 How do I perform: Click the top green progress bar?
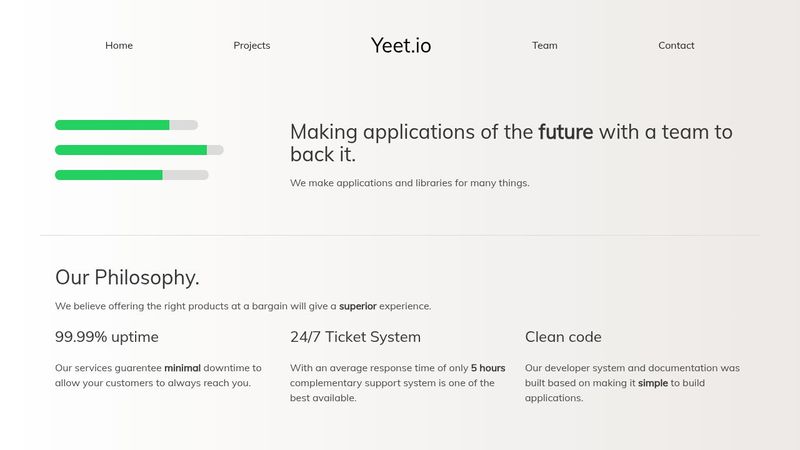[112, 125]
